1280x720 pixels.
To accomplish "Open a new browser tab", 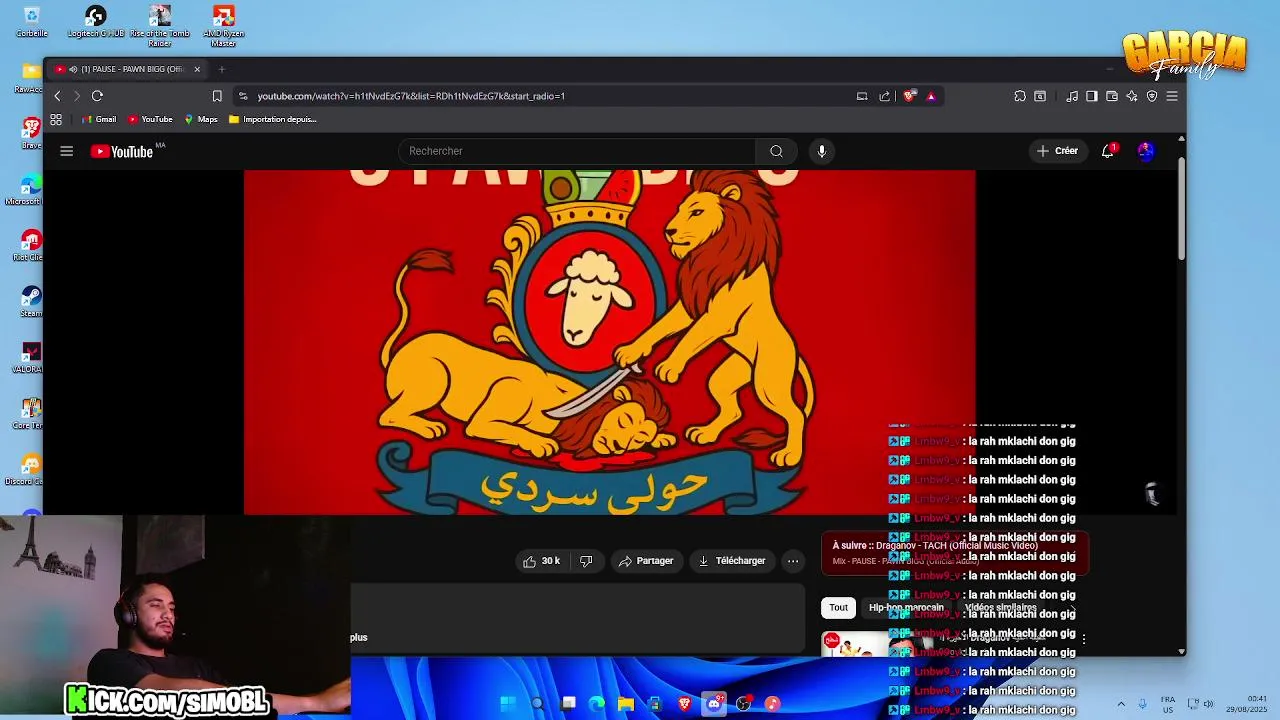I will pyautogui.click(x=222, y=69).
